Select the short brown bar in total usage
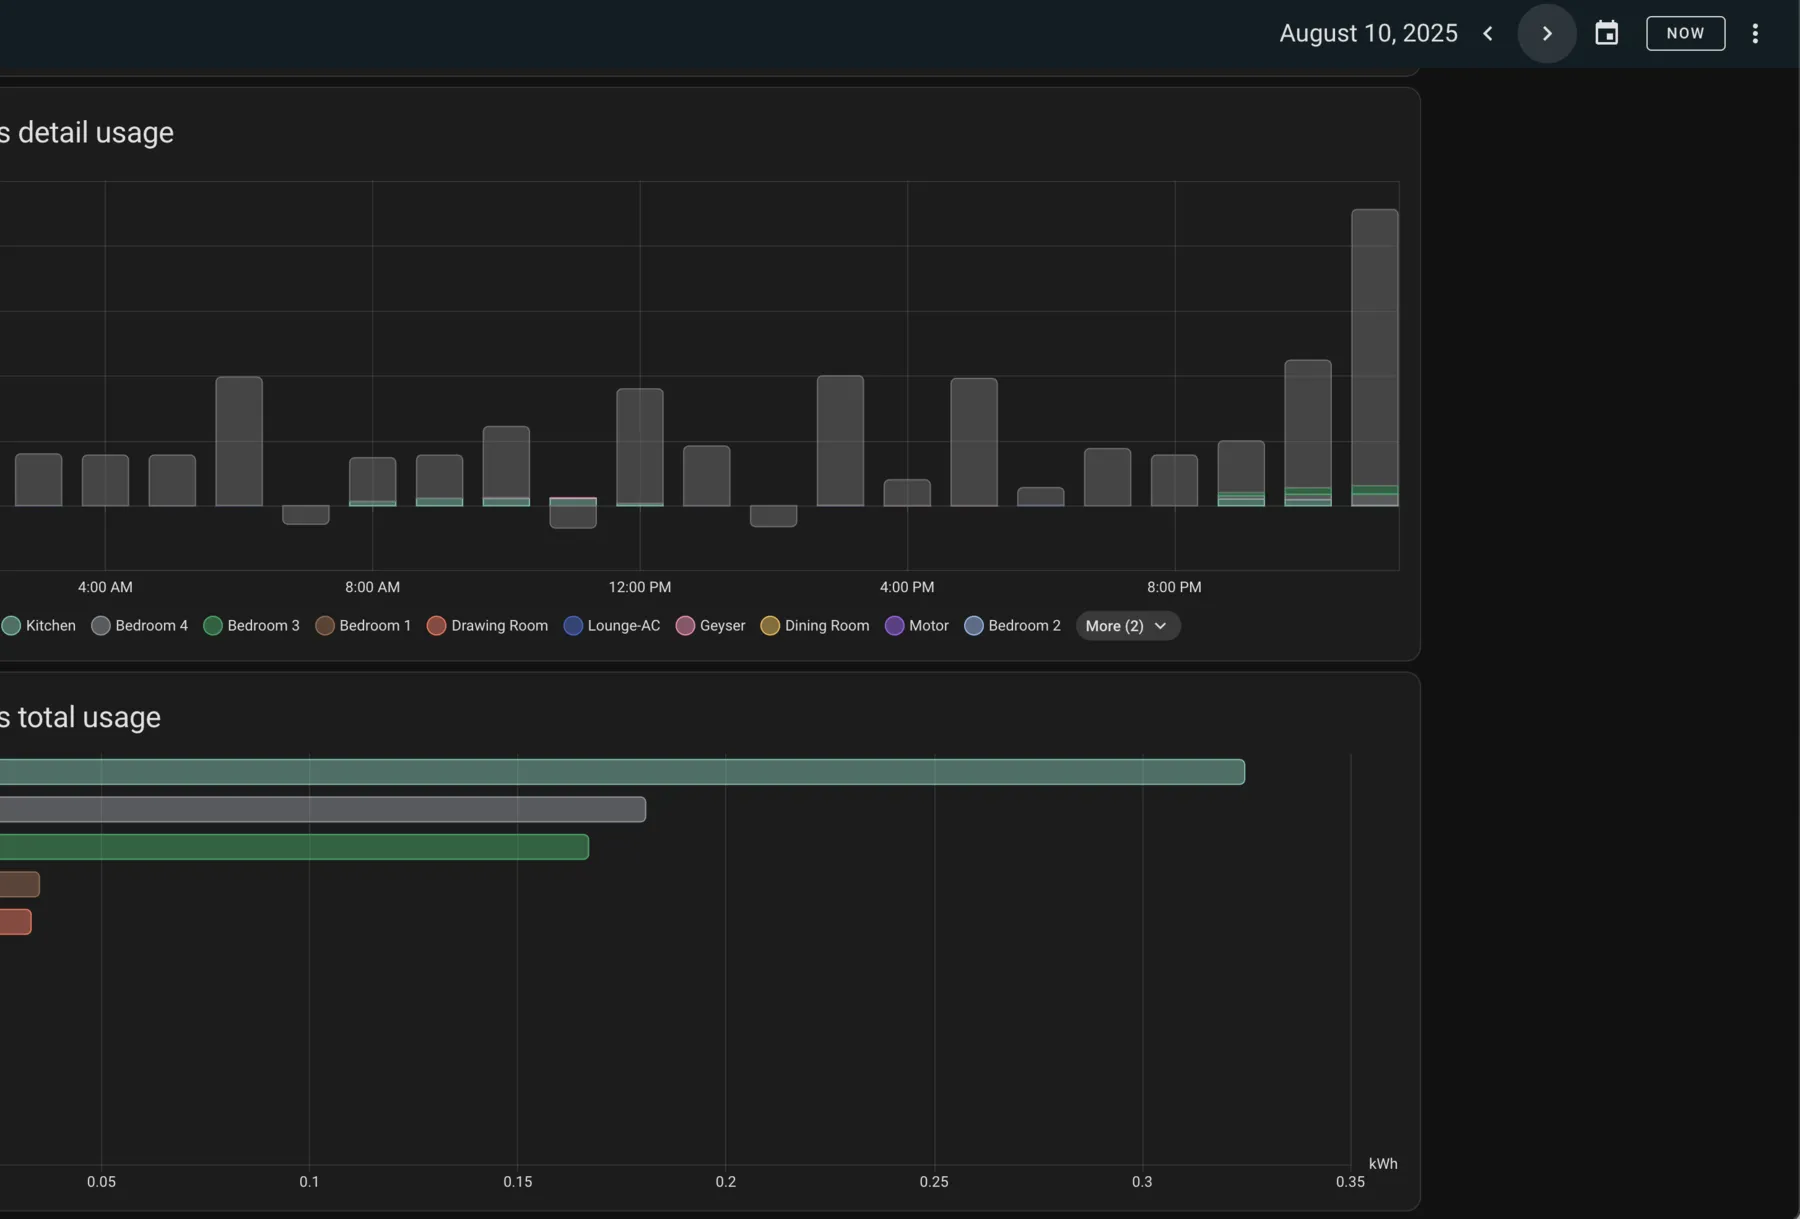This screenshot has width=1800, height=1219. [20, 884]
